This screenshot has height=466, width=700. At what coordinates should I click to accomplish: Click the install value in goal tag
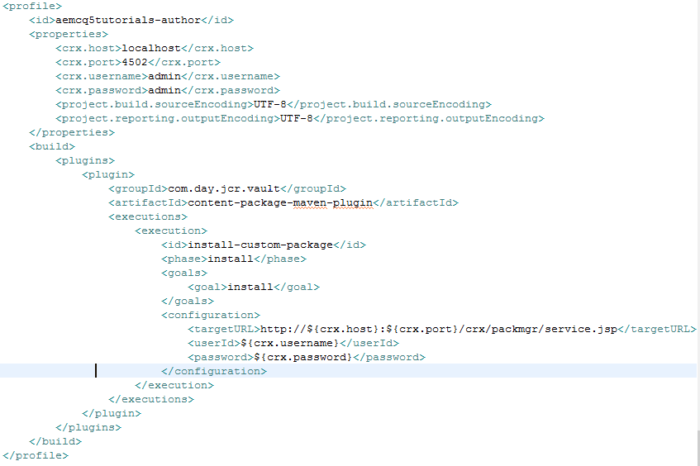(x=246, y=286)
